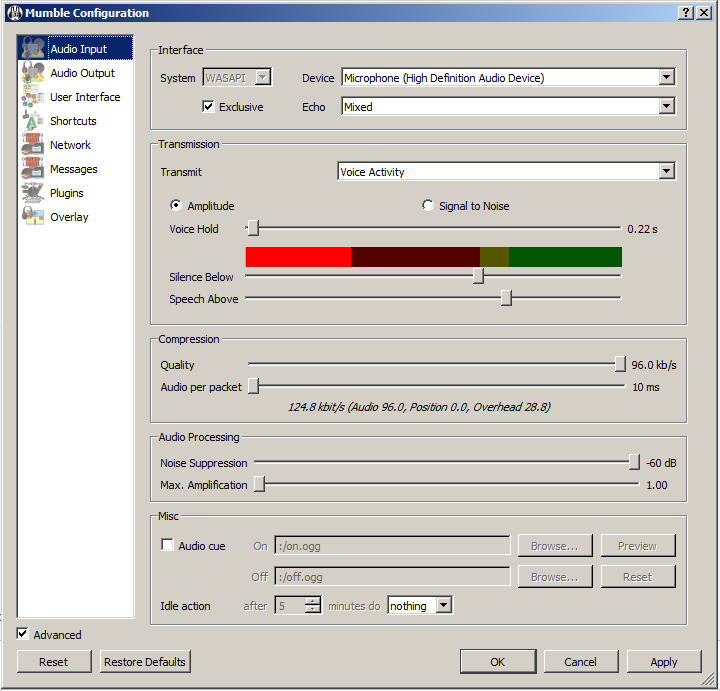Click the Quality slider handle
The width and height of the screenshot is (720, 691).
[620, 364]
